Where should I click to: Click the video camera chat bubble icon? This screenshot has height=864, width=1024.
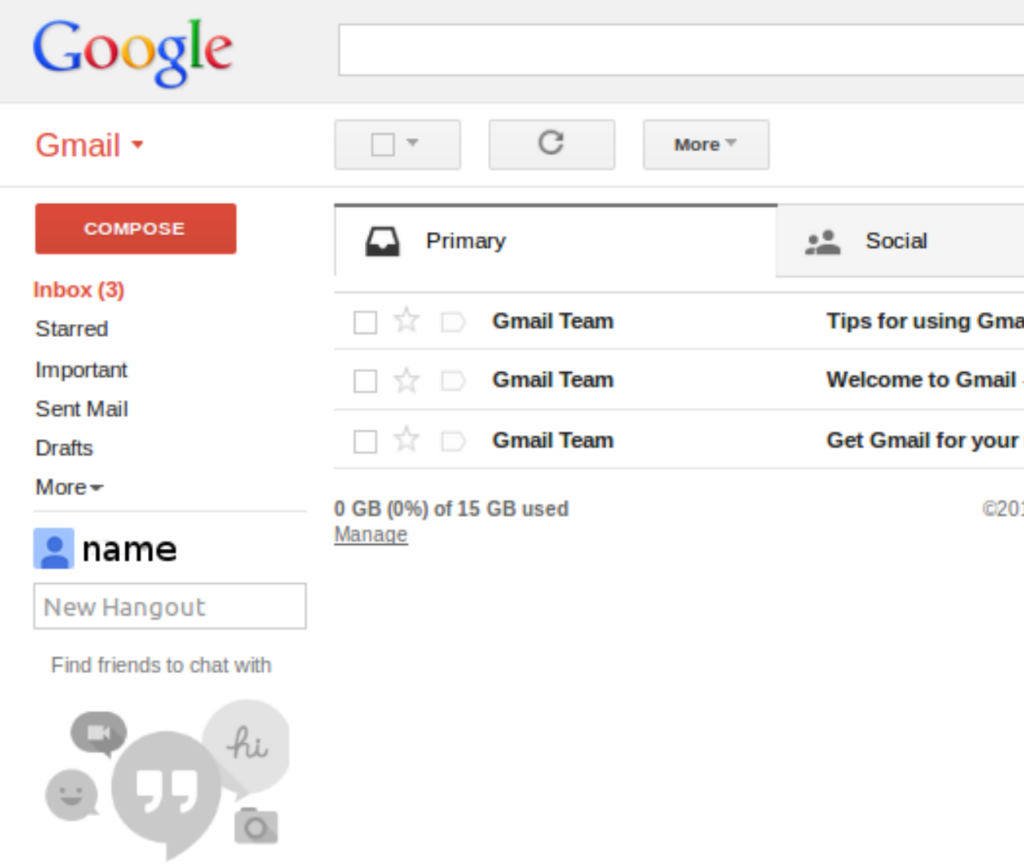coord(99,733)
